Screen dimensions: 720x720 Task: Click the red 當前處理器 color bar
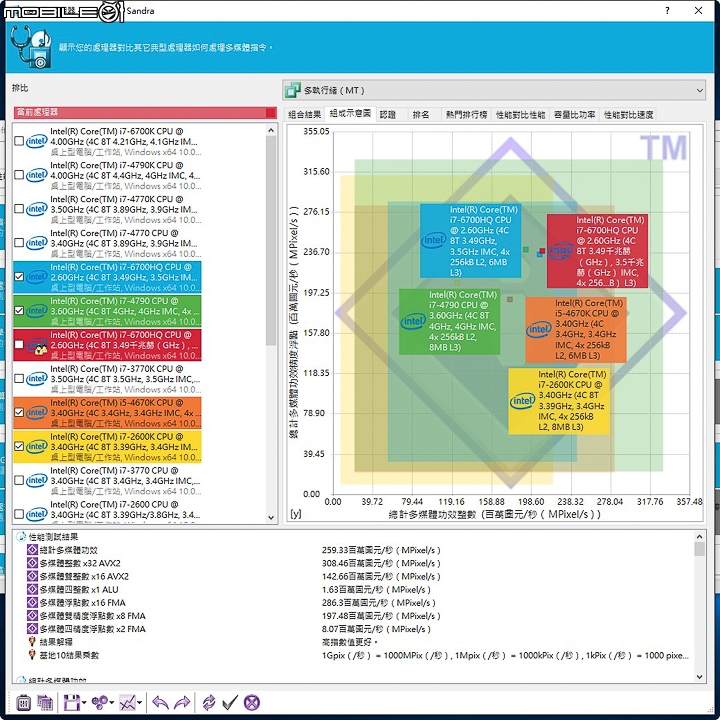pyautogui.click(x=145, y=112)
